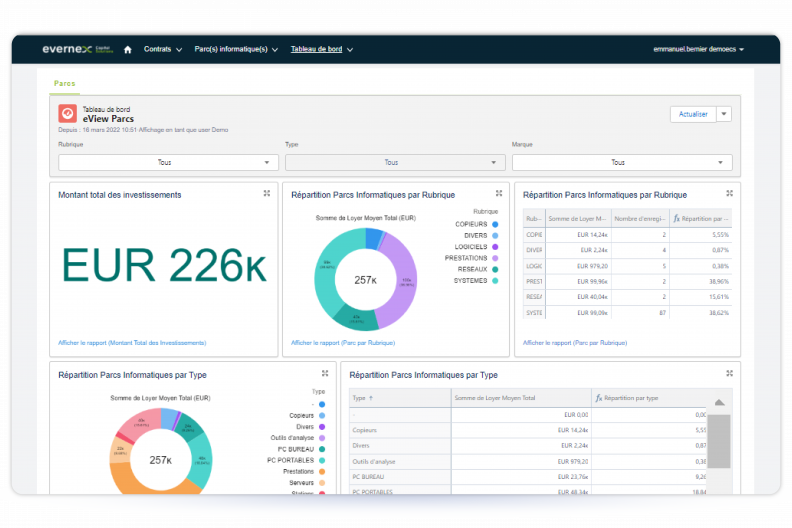Expand the Type donut chart widget
Image resolution: width=792 pixels, height=528 pixels.
tap(325, 373)
